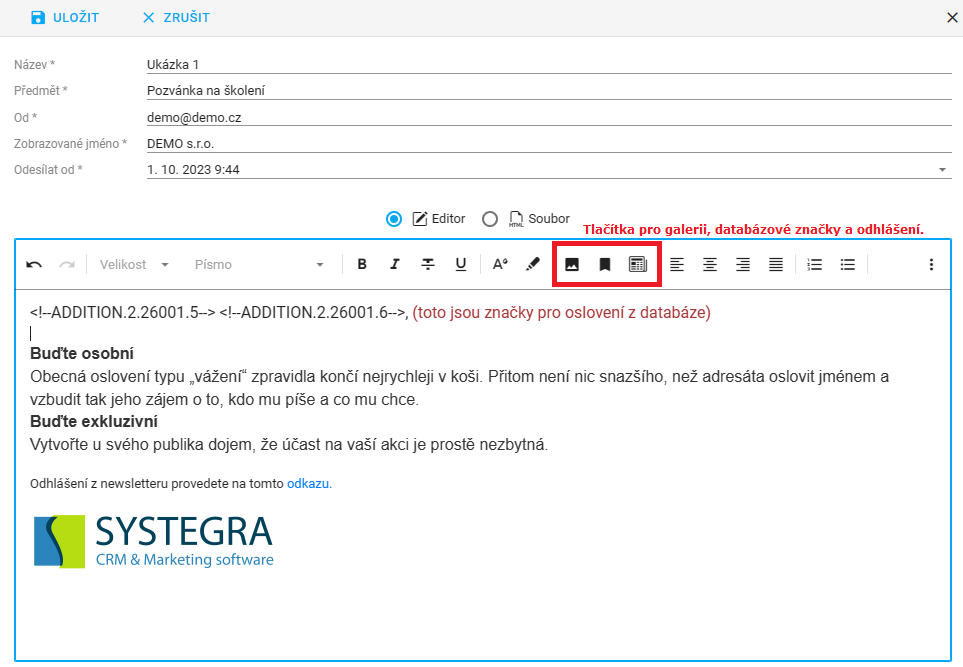
Task: Open the Odesílat od date dropdown arrow
Action: [942, 170]
